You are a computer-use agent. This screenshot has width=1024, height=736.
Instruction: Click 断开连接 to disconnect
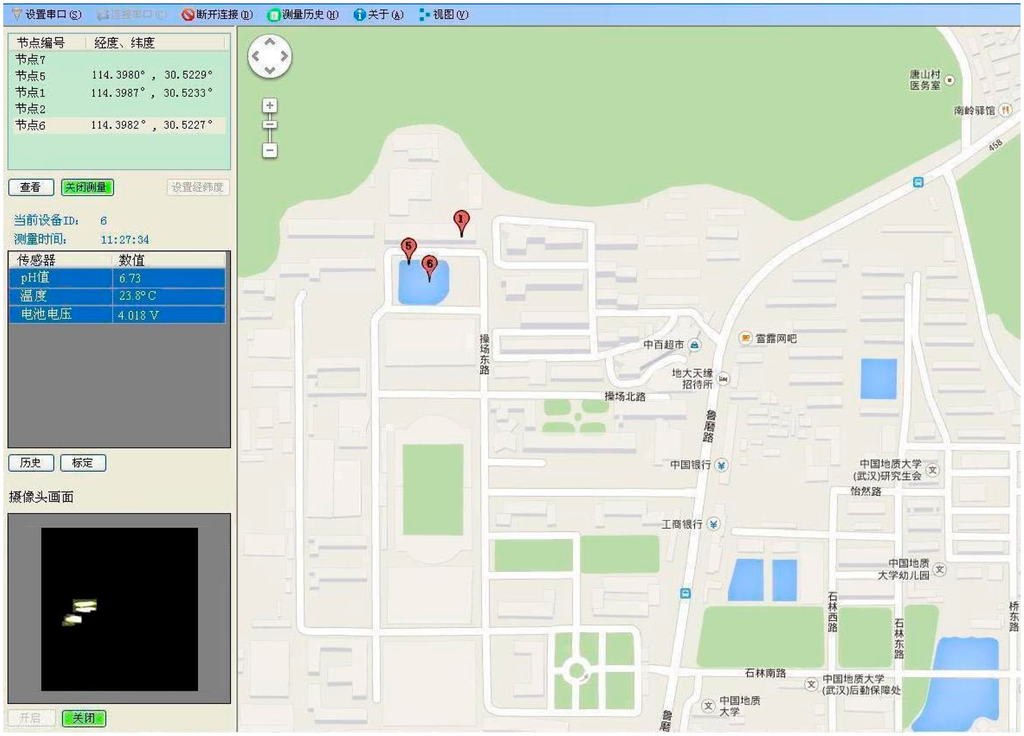pos(217,15)
